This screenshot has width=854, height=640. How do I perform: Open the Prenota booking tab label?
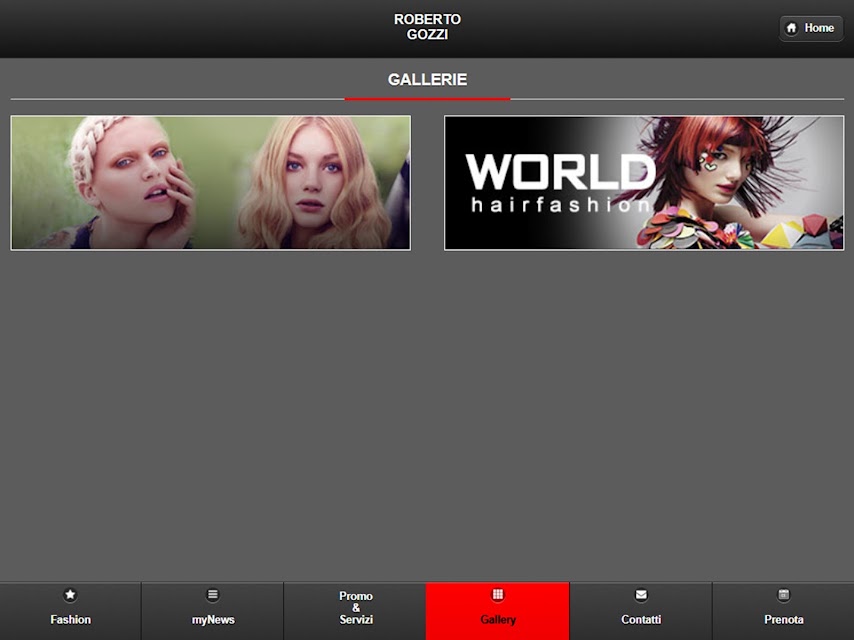pyautogui.click(x=784, y=620)
